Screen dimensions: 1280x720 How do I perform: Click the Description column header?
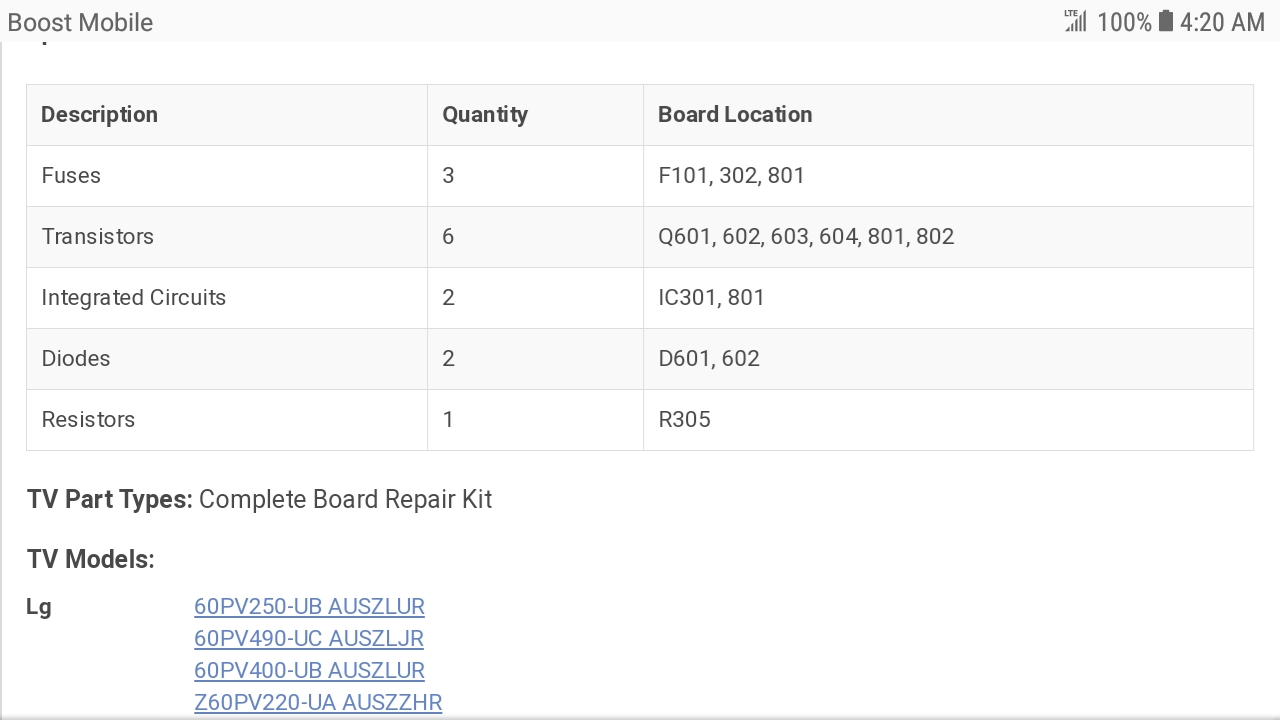pos(99,114)
